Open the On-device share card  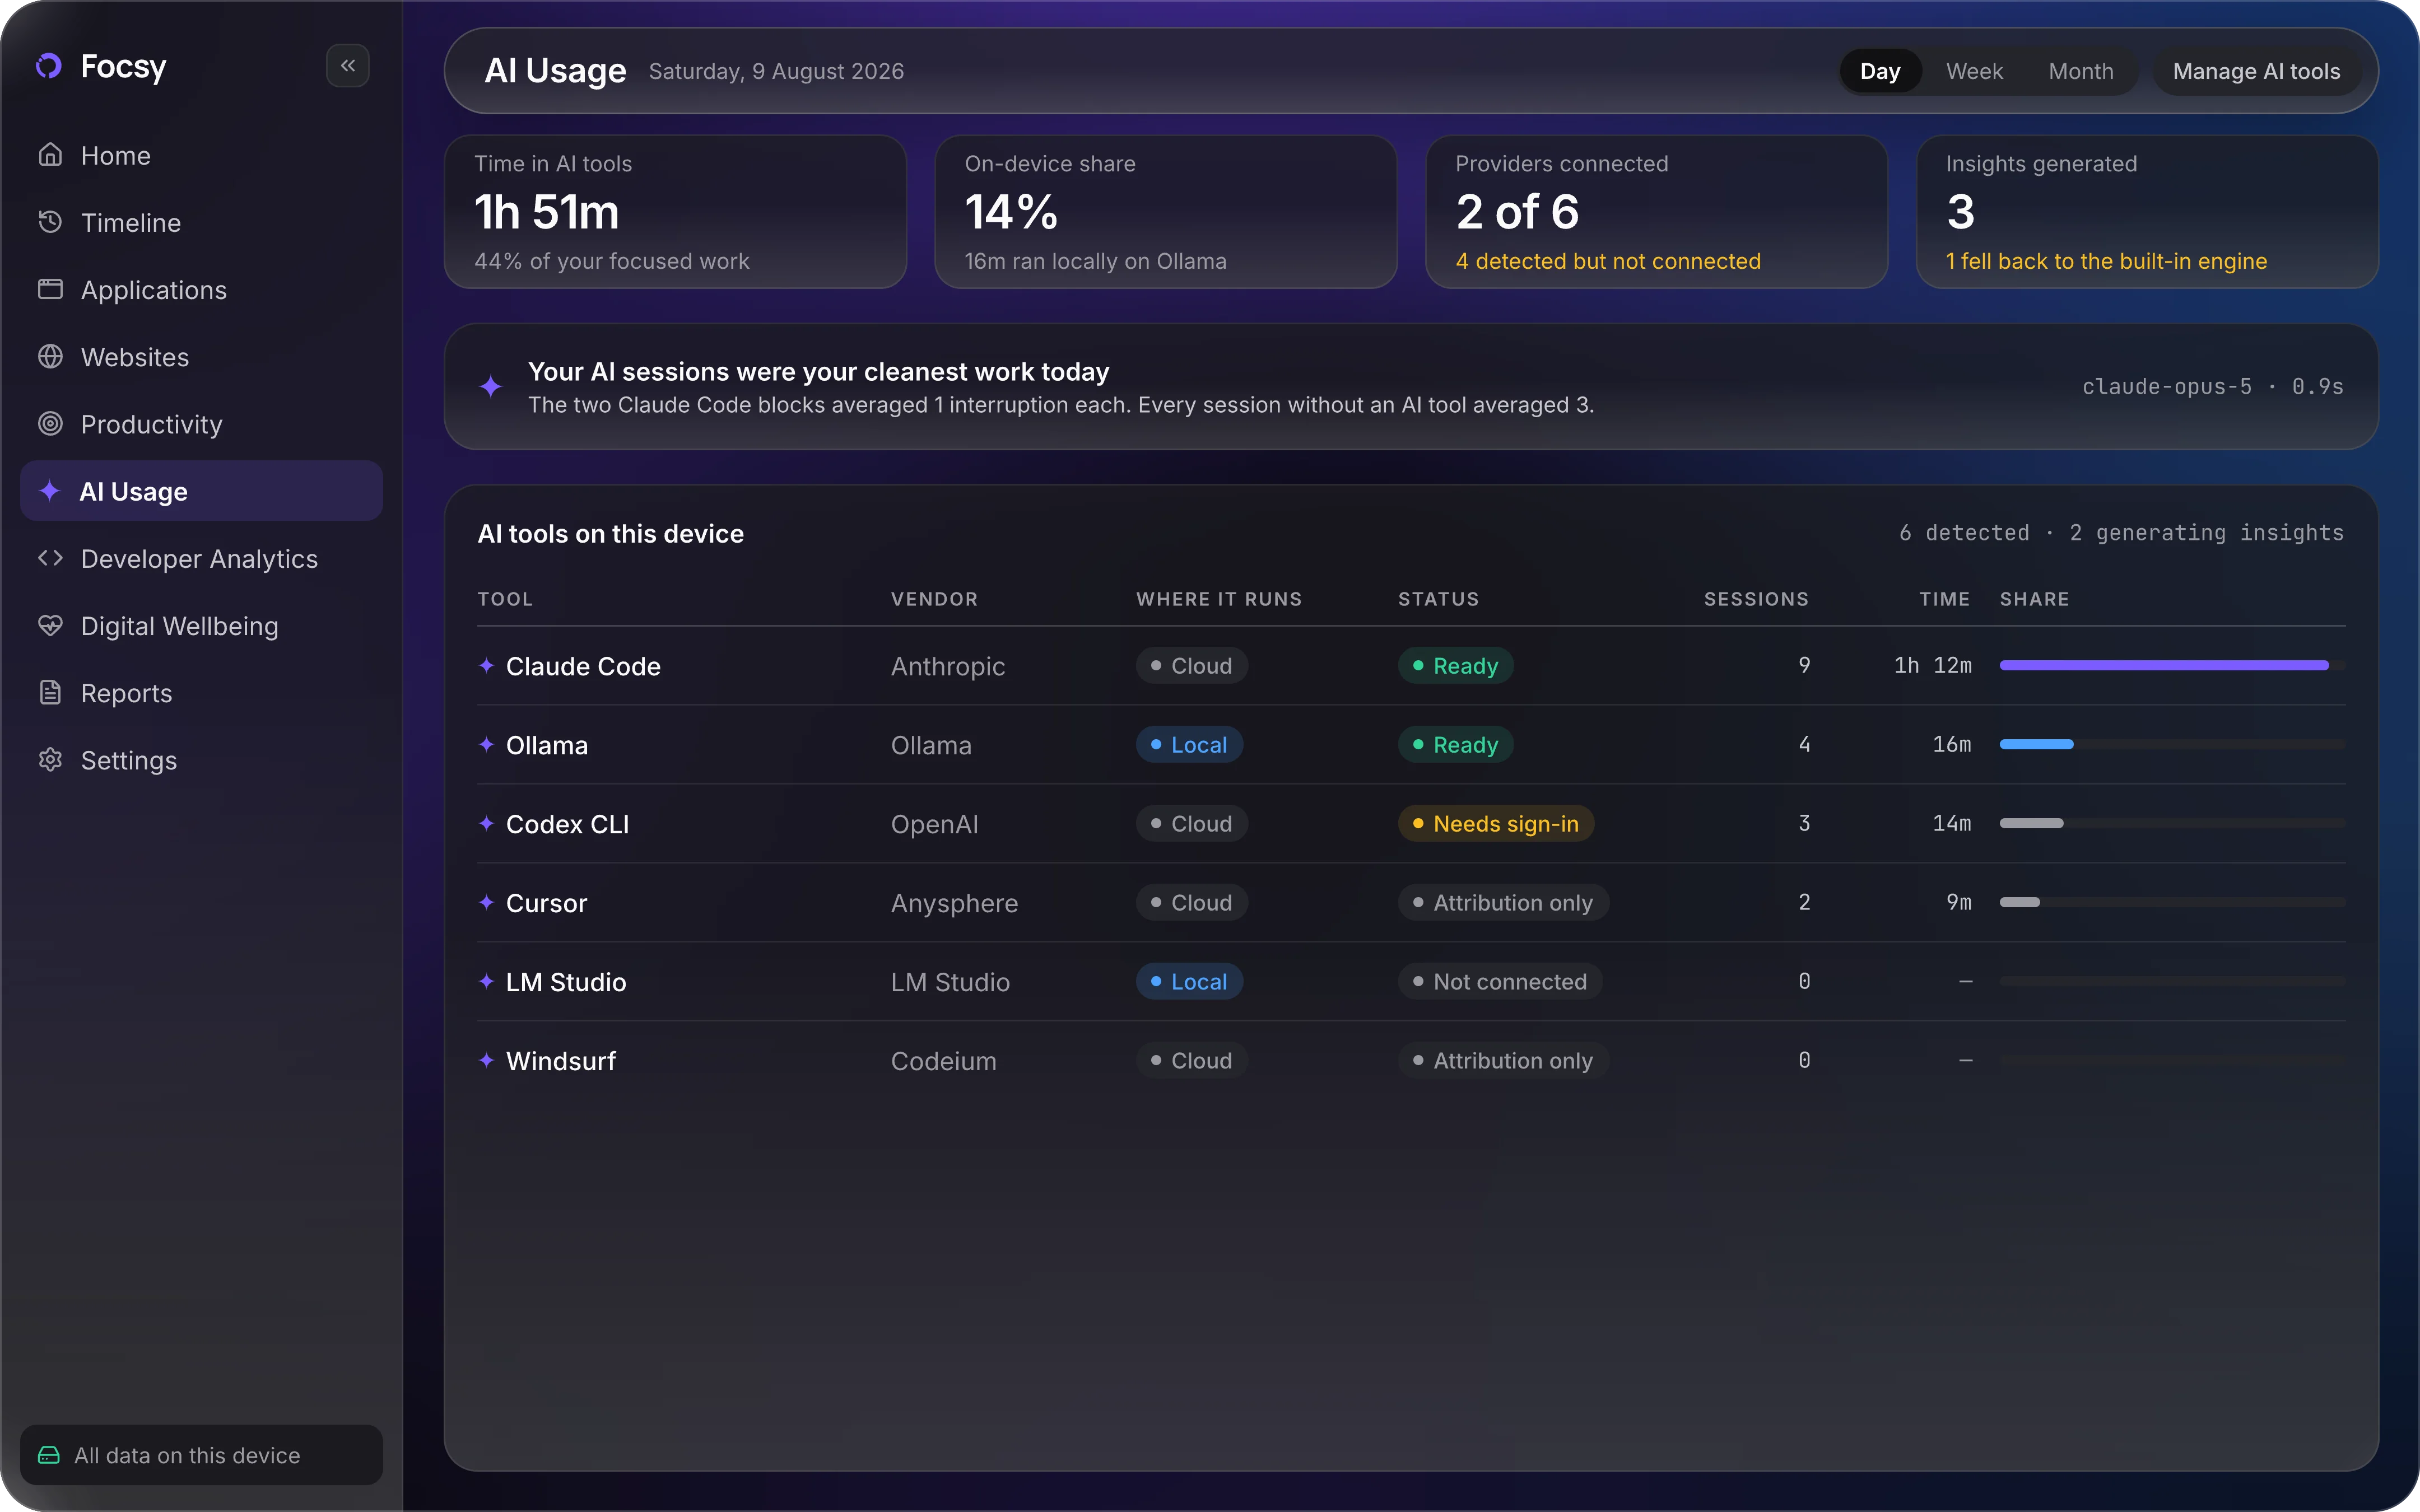(1165, 212)
